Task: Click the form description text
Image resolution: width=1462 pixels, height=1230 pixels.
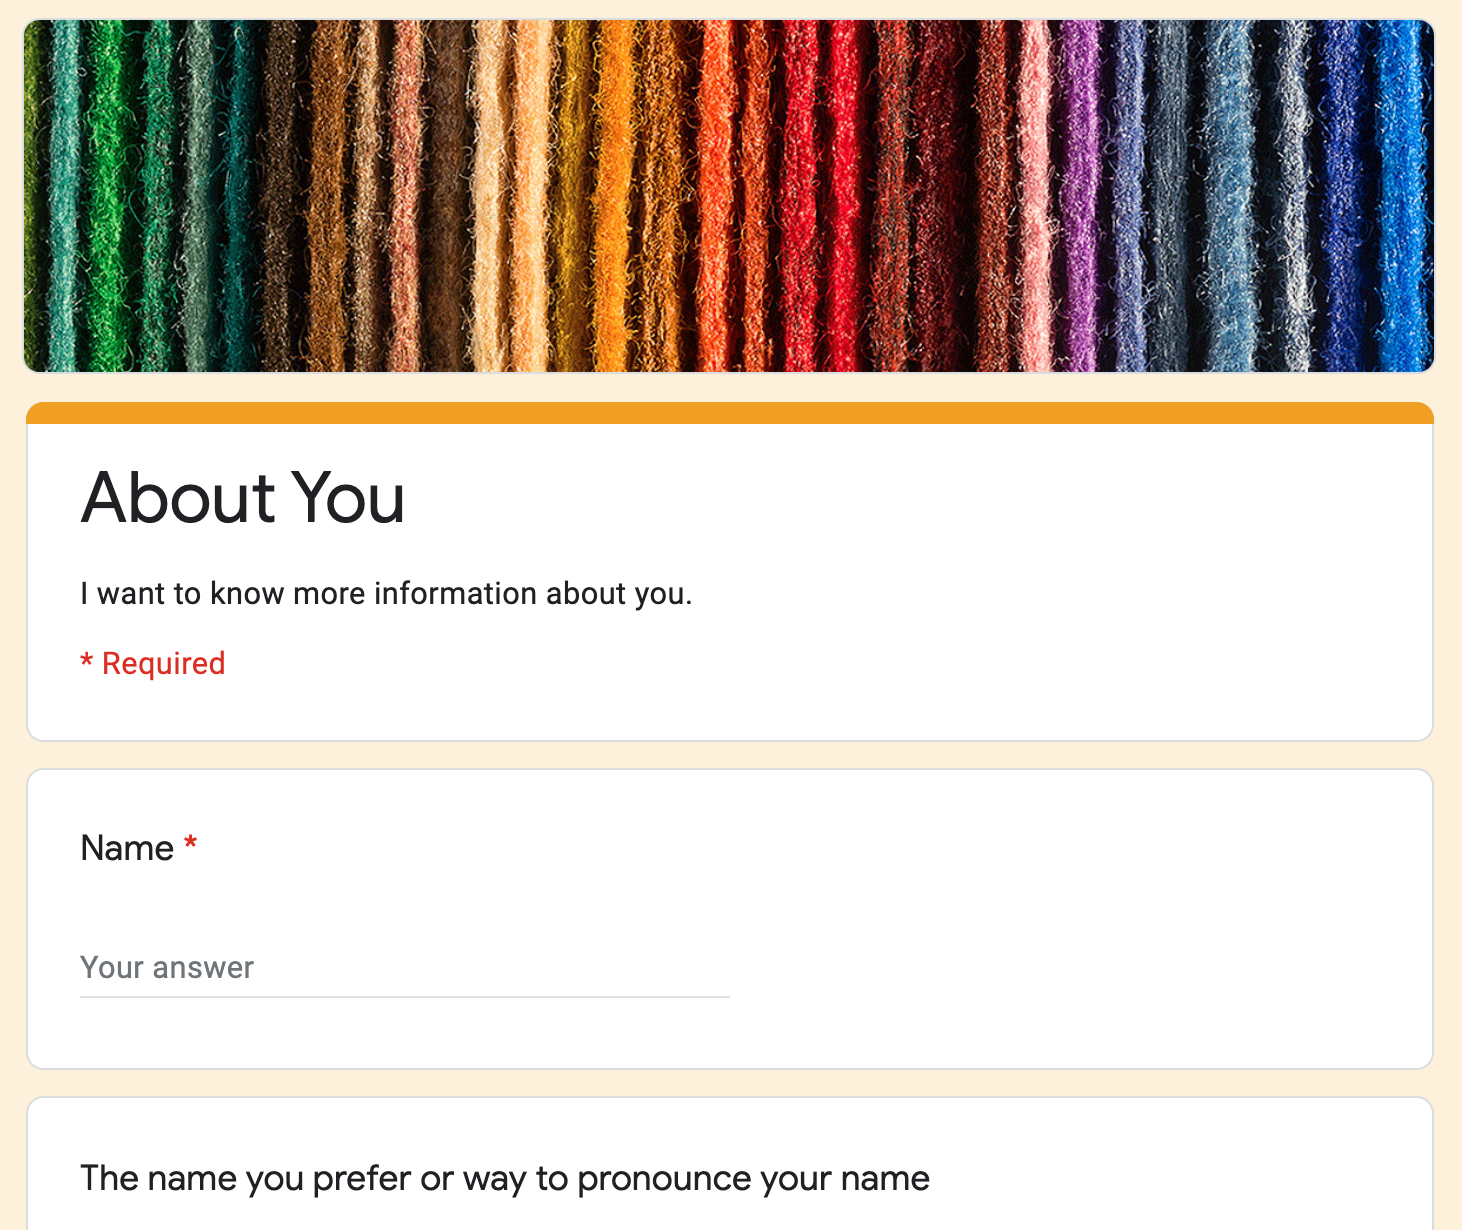Action: (386, 593)
